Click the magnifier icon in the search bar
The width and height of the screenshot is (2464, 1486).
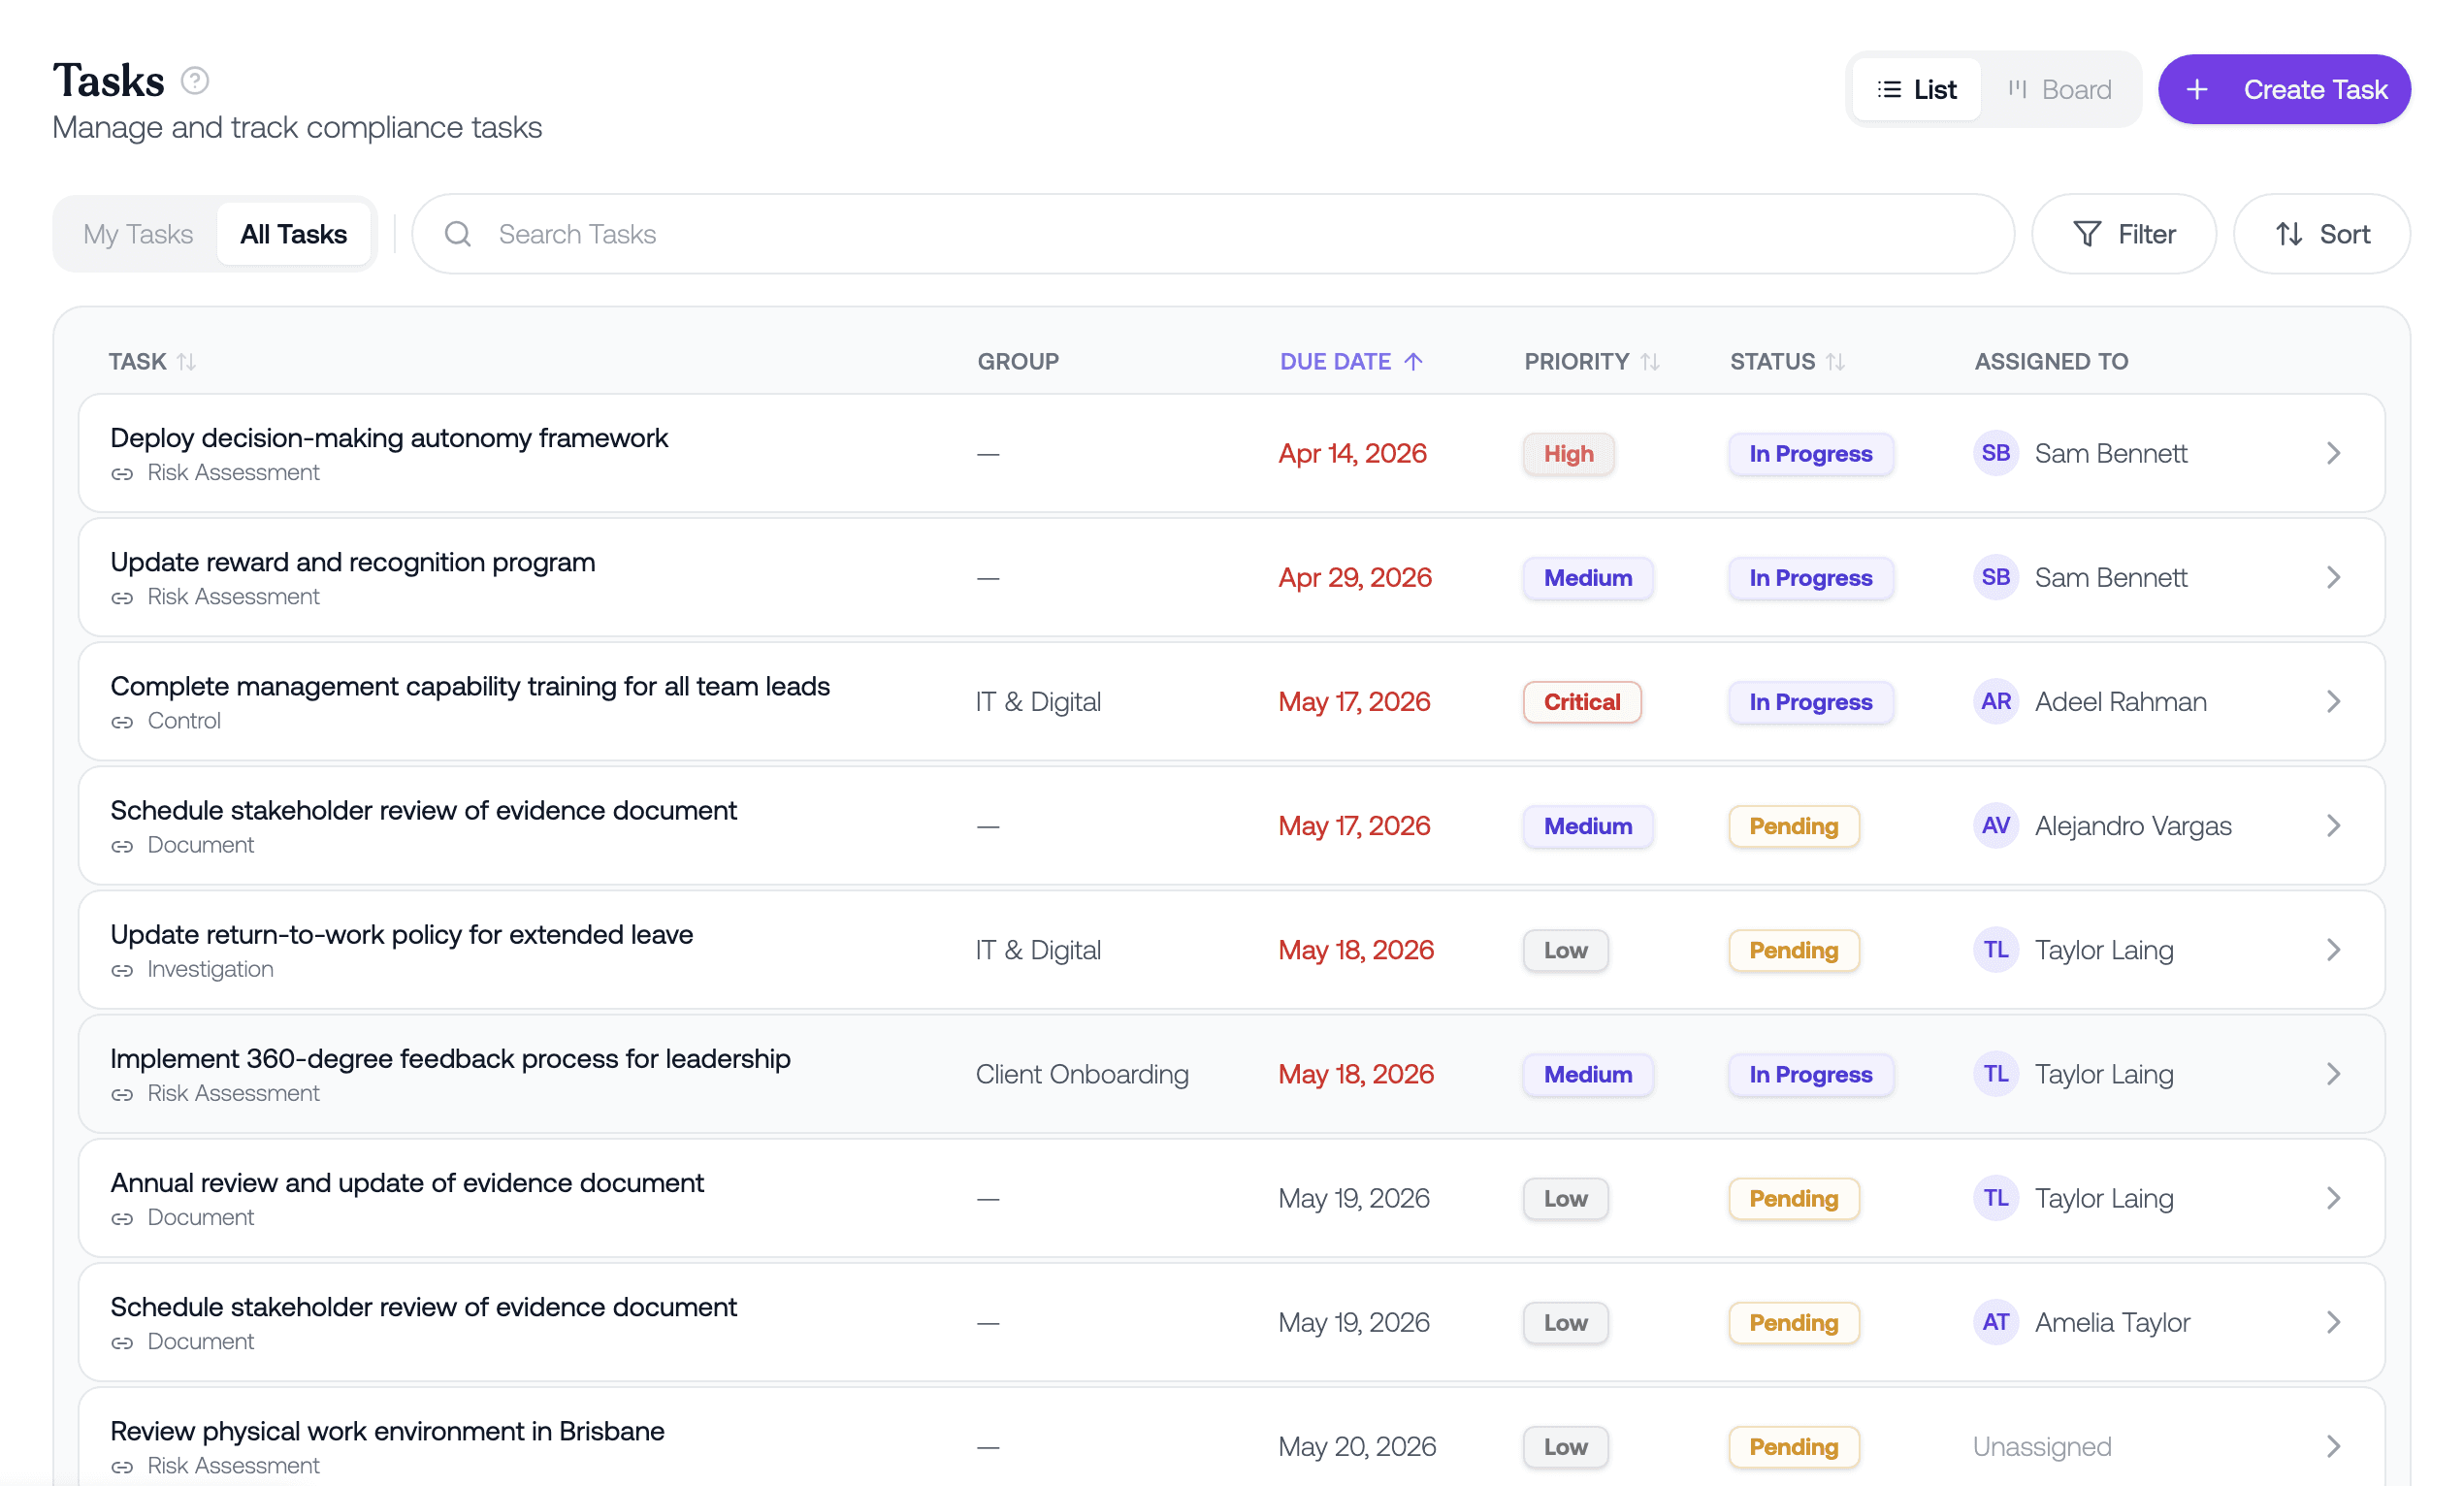point(458,234)
